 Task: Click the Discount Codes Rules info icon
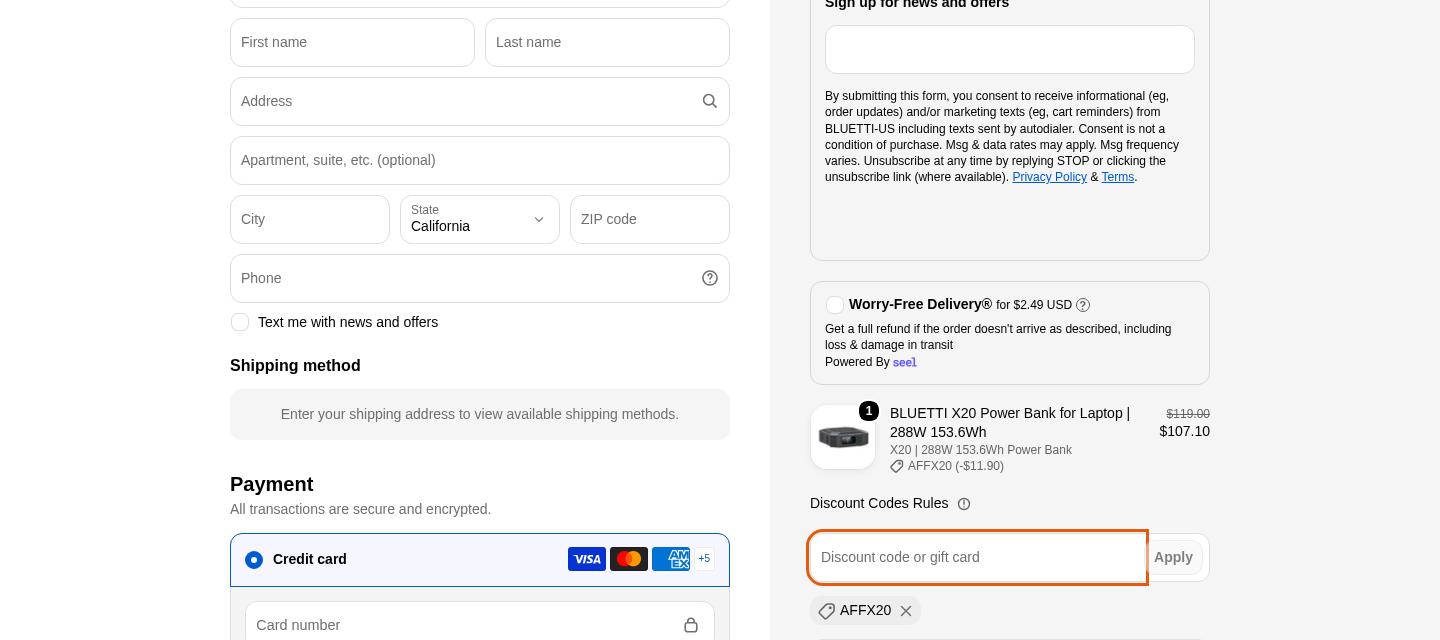click(964, 504)
